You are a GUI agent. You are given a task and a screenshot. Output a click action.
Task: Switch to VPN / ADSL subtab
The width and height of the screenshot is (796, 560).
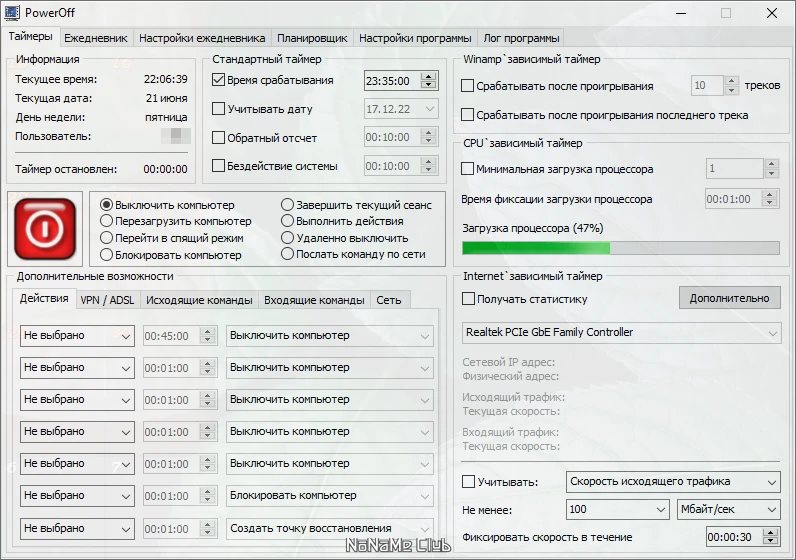(x=107, y=300)
